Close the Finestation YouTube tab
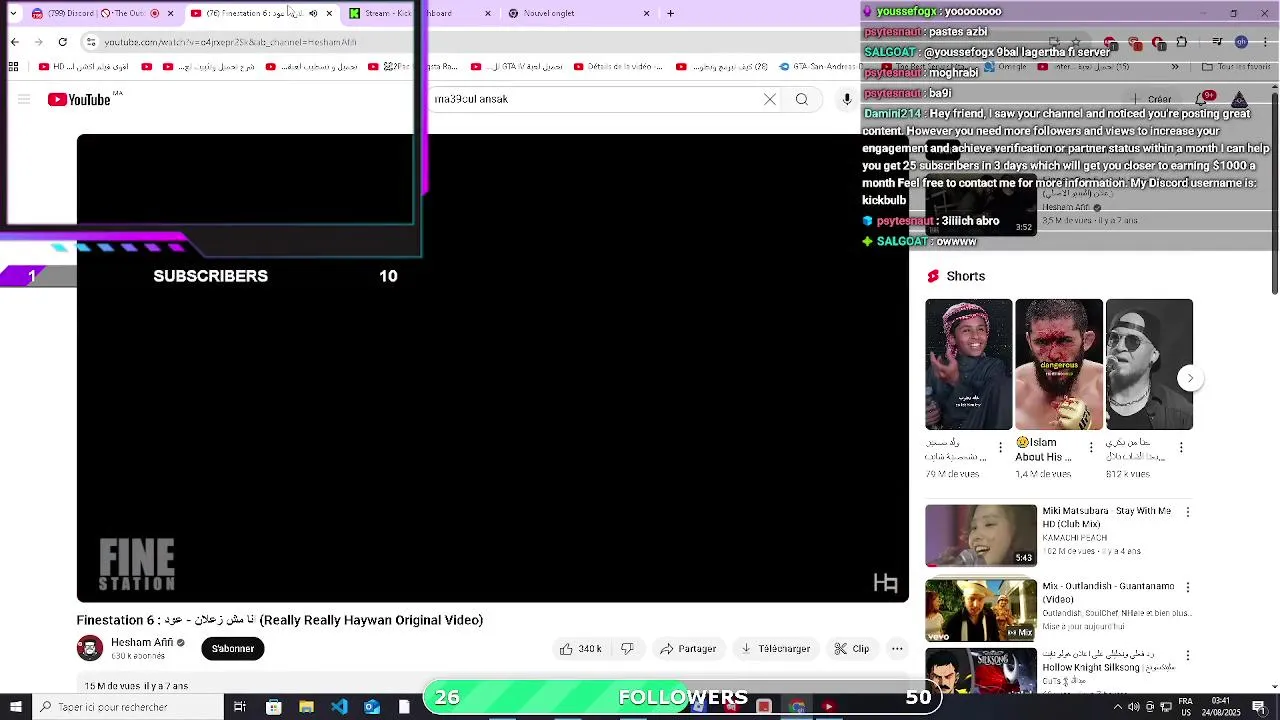The width and height of the screenshot is (1280, 720). coord(329,13)
